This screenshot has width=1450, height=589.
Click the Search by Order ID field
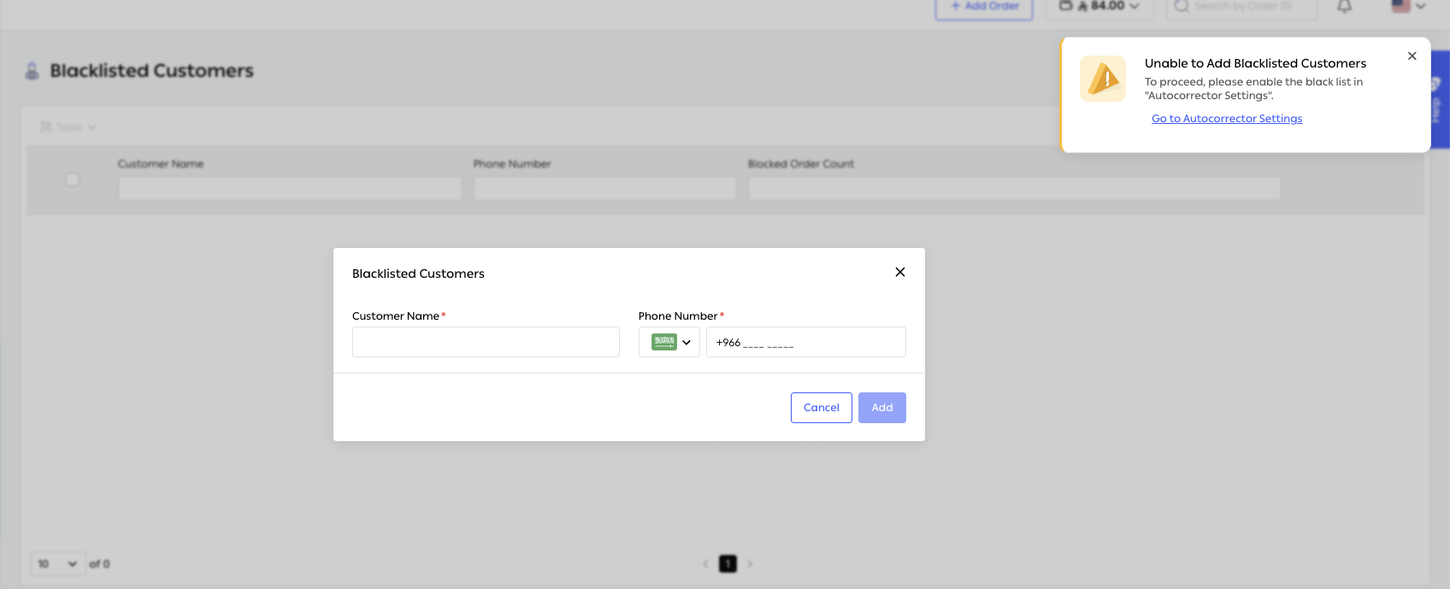(x=1241, y=8)
